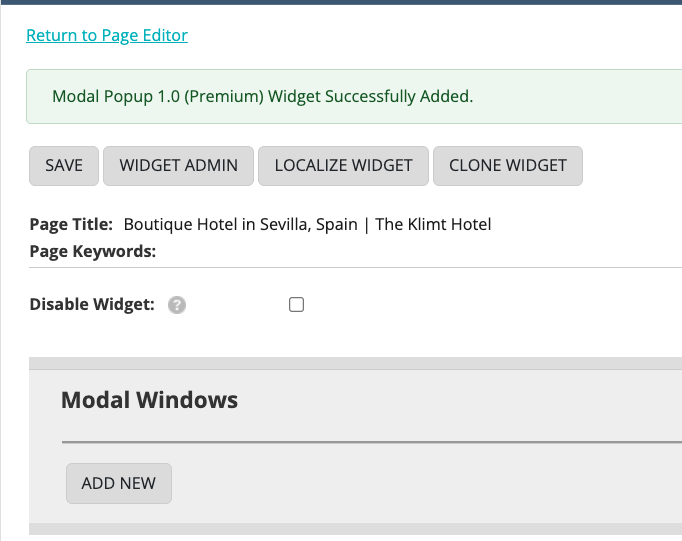
Task: Click "Boutique Hotel in Sevilla, Spain" title text
Action: pos(240,224)
